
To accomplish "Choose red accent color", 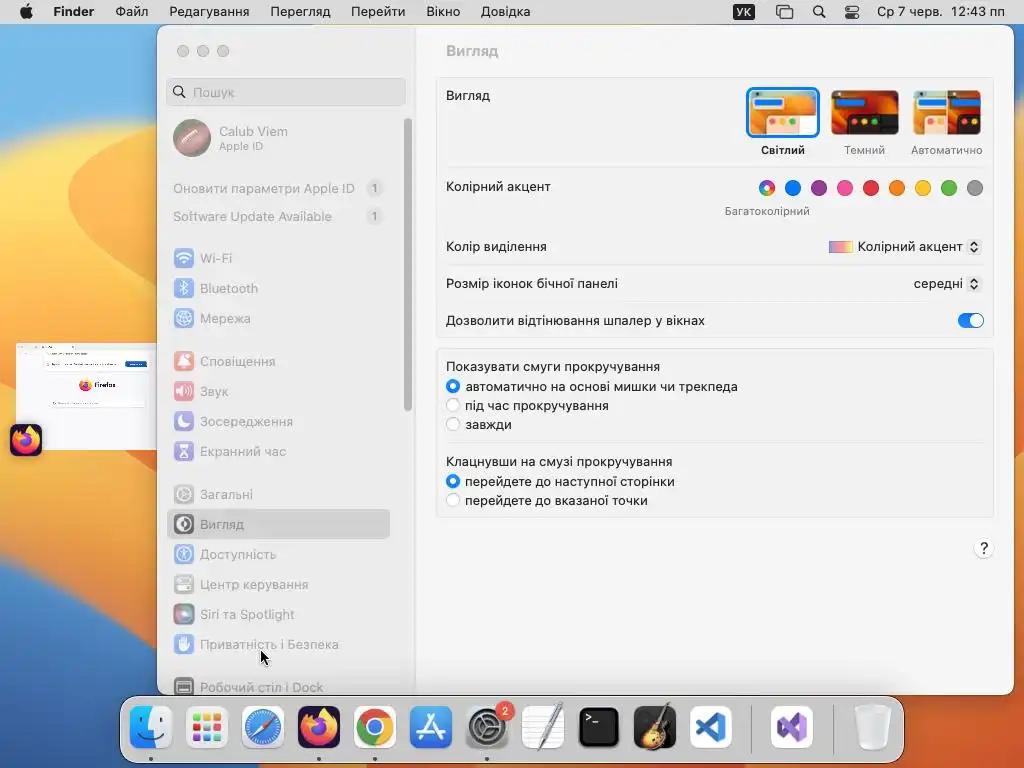I will coord(871,188).
